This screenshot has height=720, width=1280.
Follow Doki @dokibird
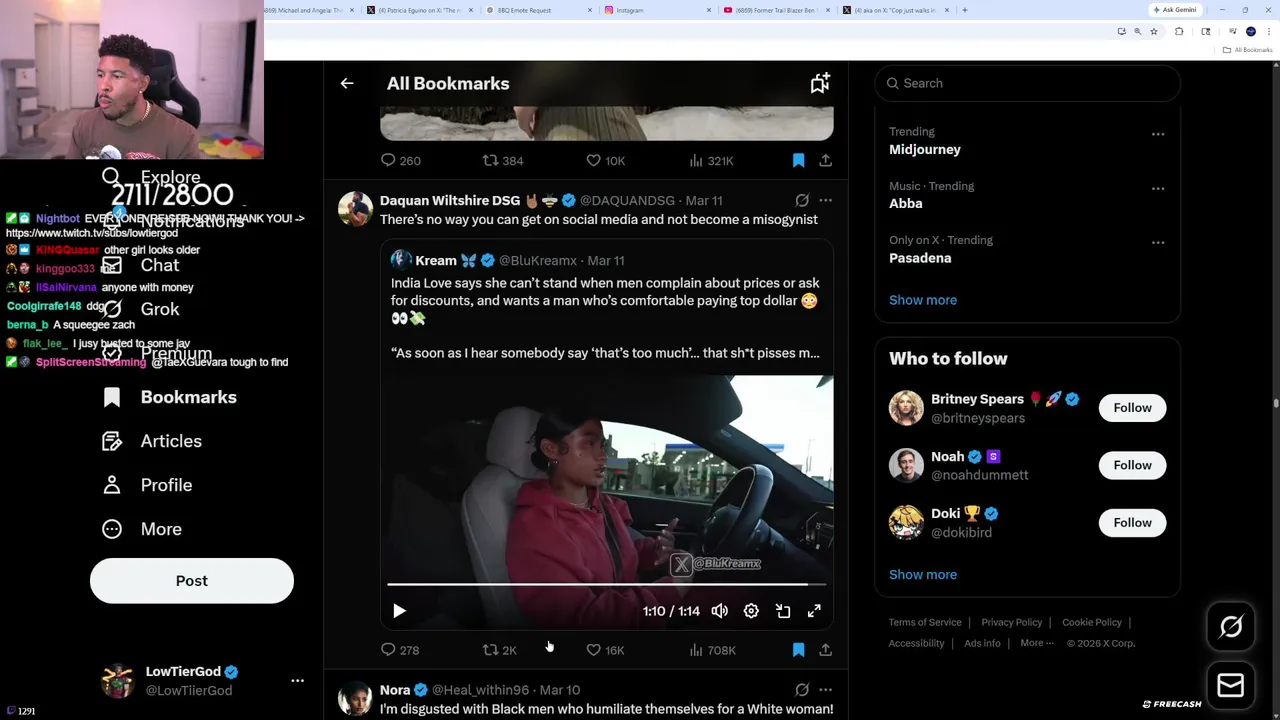(x=1132, y=523)
